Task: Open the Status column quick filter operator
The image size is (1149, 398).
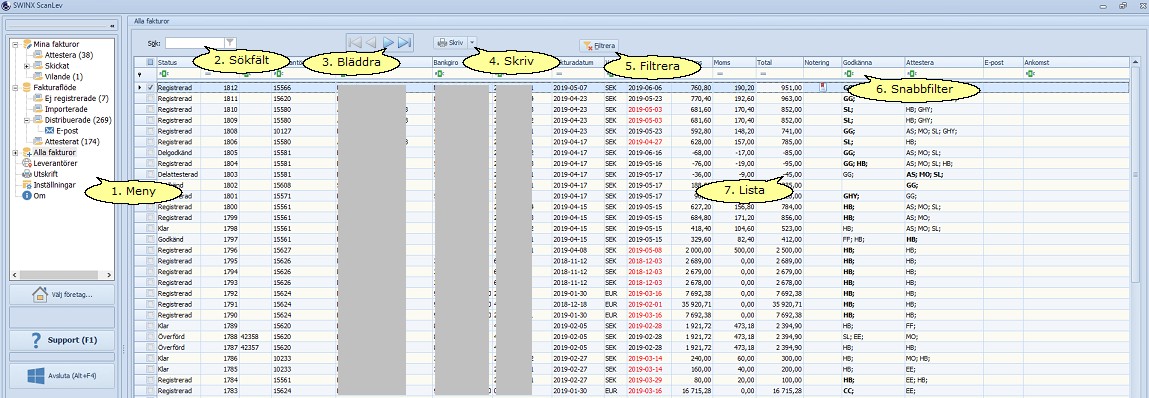Action: coord(163,74)
